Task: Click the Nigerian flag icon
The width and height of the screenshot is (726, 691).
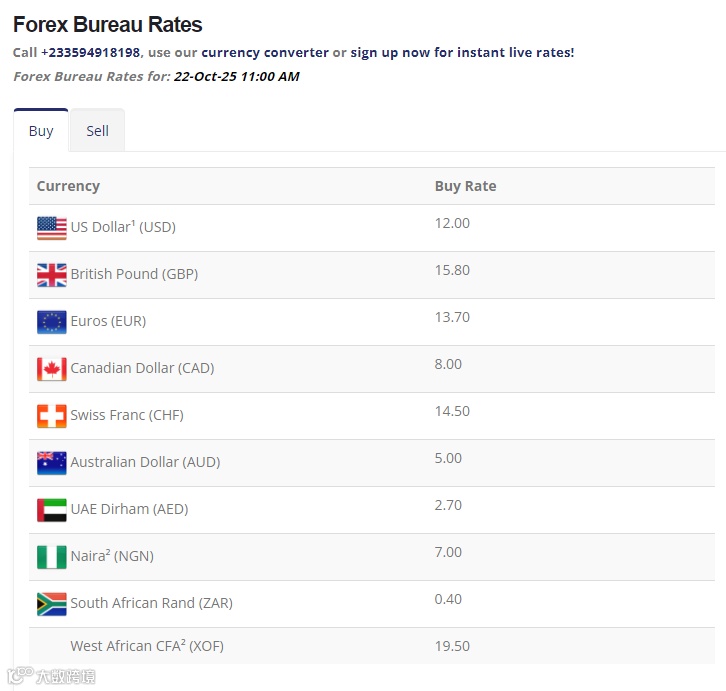Action: [52, 557]
